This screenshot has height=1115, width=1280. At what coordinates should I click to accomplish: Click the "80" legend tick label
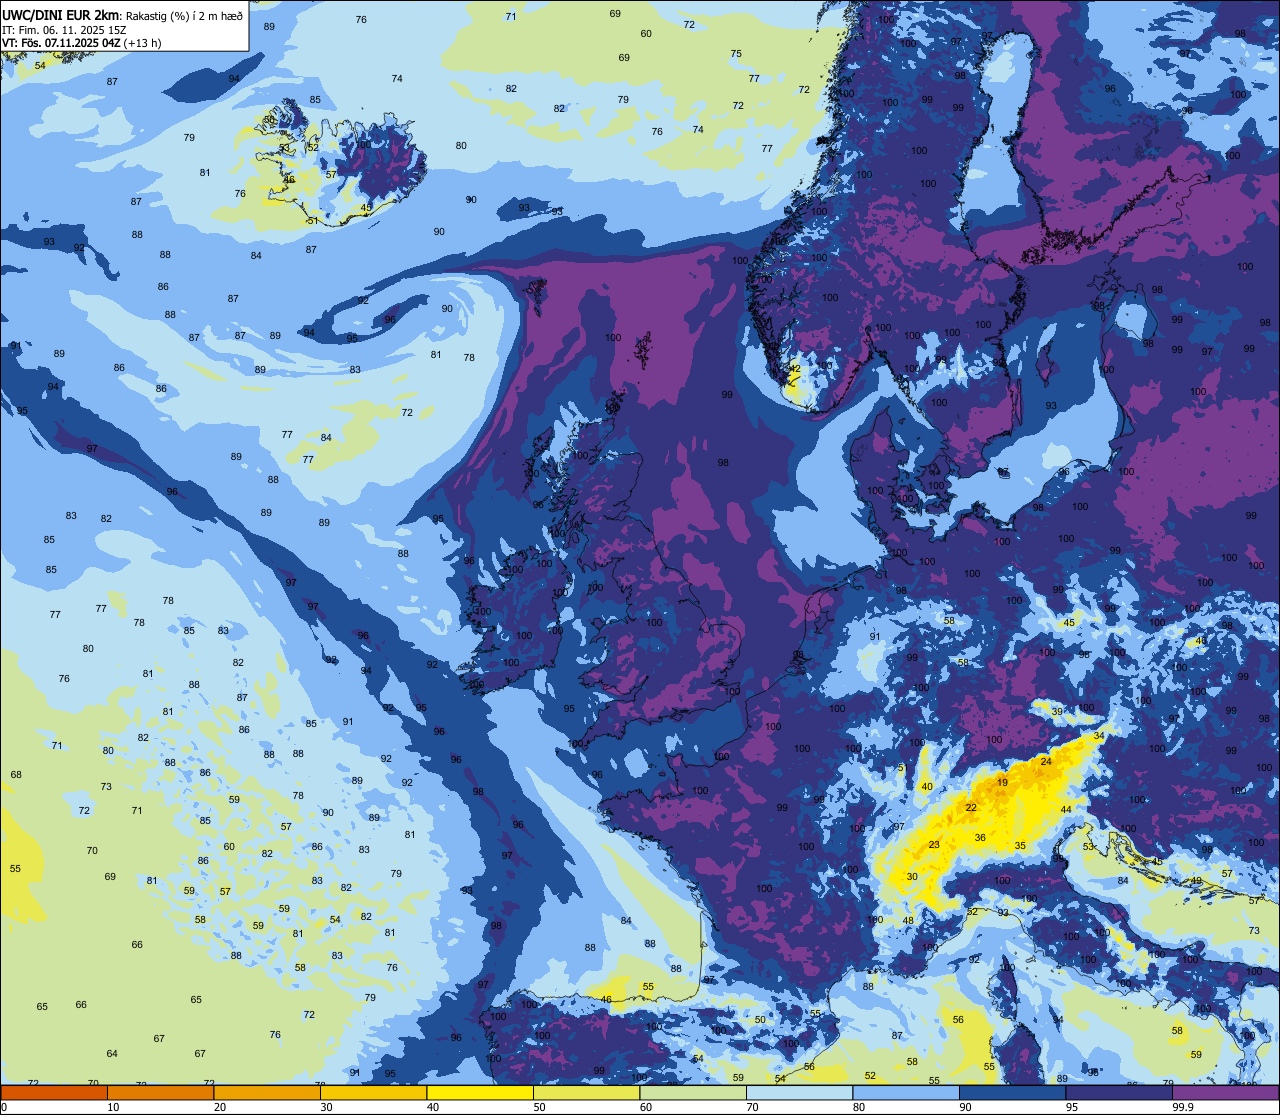click(x=859, y=1107)
